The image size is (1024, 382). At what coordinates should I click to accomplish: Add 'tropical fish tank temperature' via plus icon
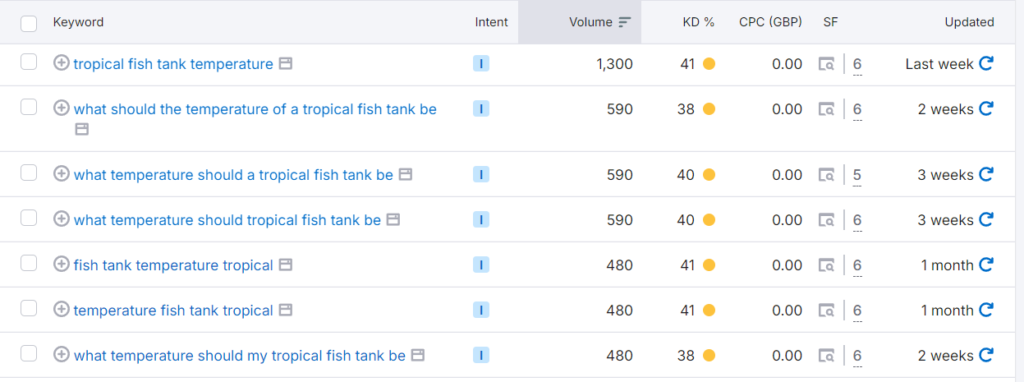click(x=61, y=63)
